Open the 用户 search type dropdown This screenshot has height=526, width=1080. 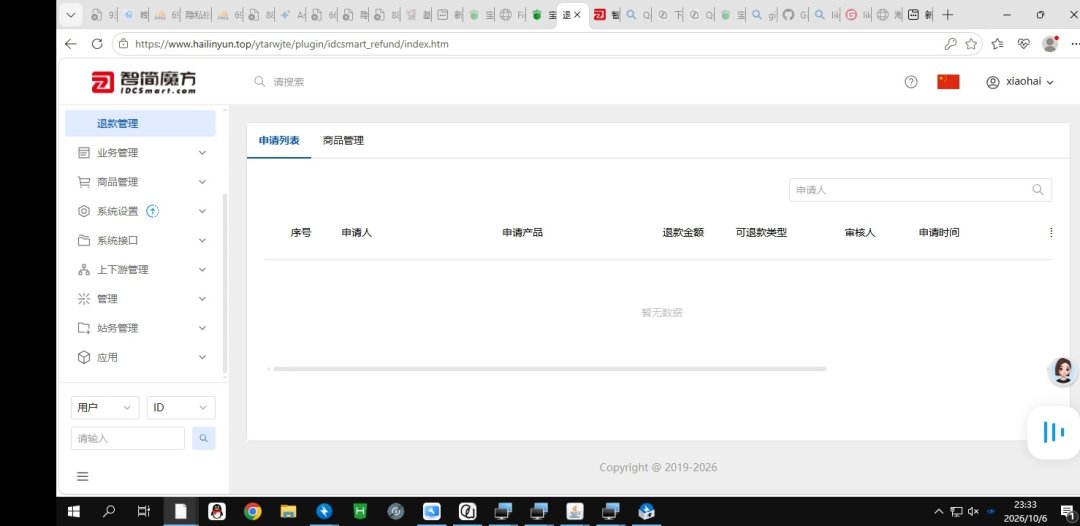pyautogui.click(x=105, y=408)
